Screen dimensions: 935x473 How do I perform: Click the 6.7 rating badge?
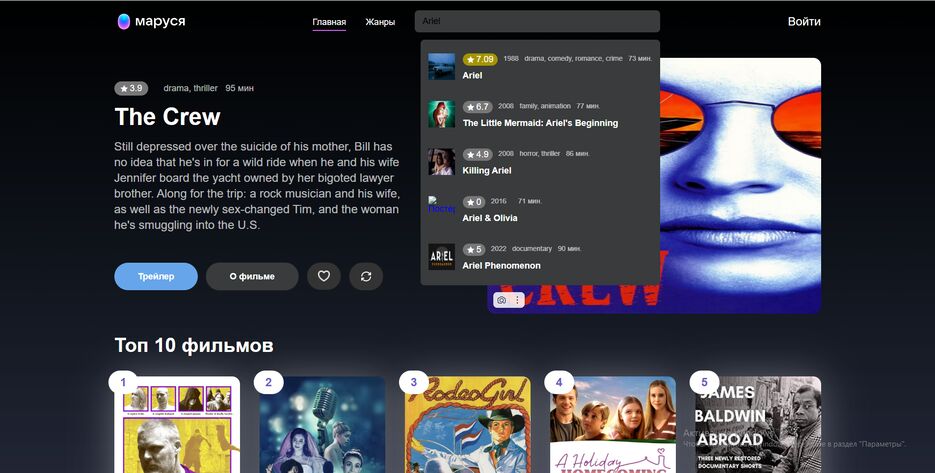point(478,107)
